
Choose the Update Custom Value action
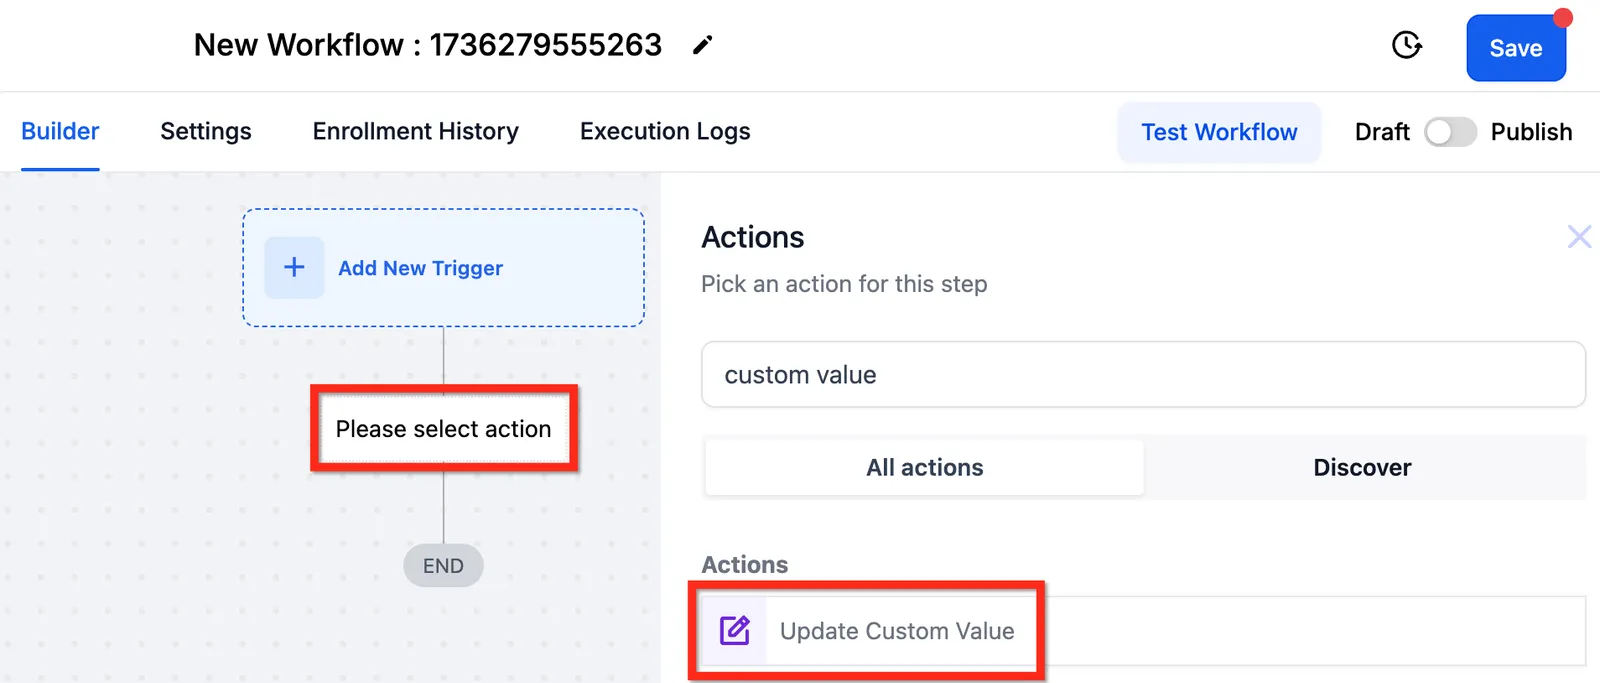(x=1143, y=631)
